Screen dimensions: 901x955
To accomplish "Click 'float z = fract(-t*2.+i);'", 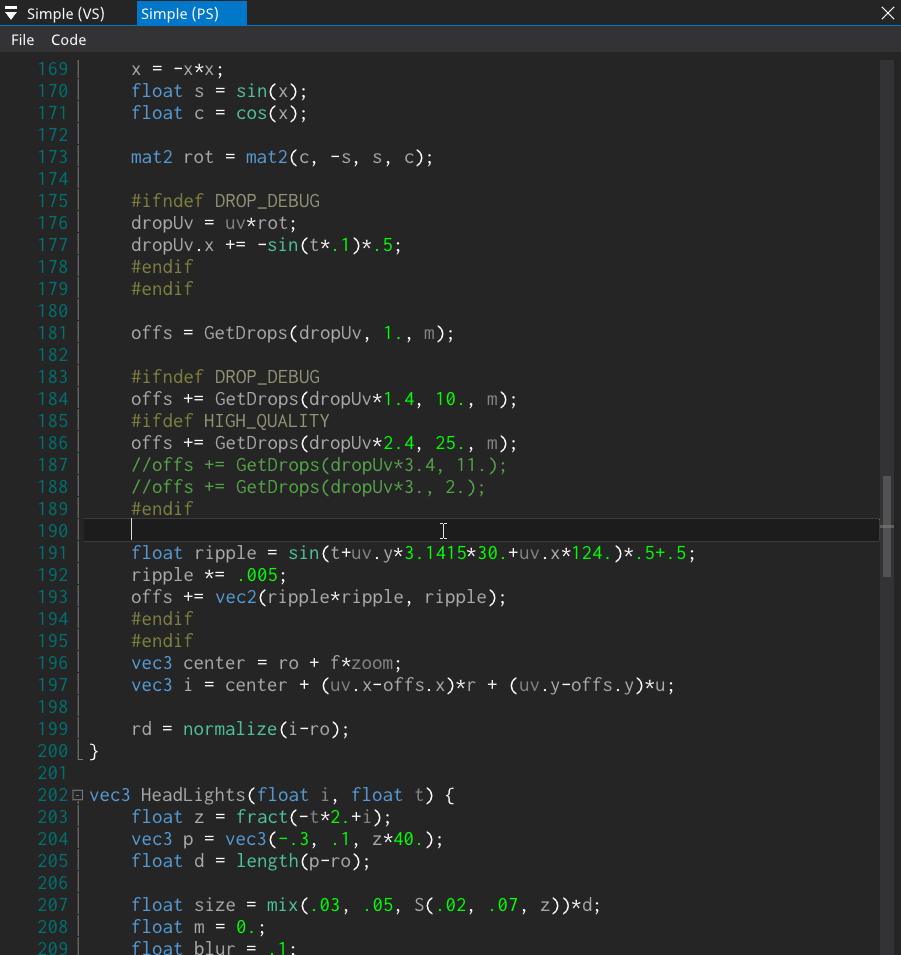I will pyautogui.click(x=261, y=817).
